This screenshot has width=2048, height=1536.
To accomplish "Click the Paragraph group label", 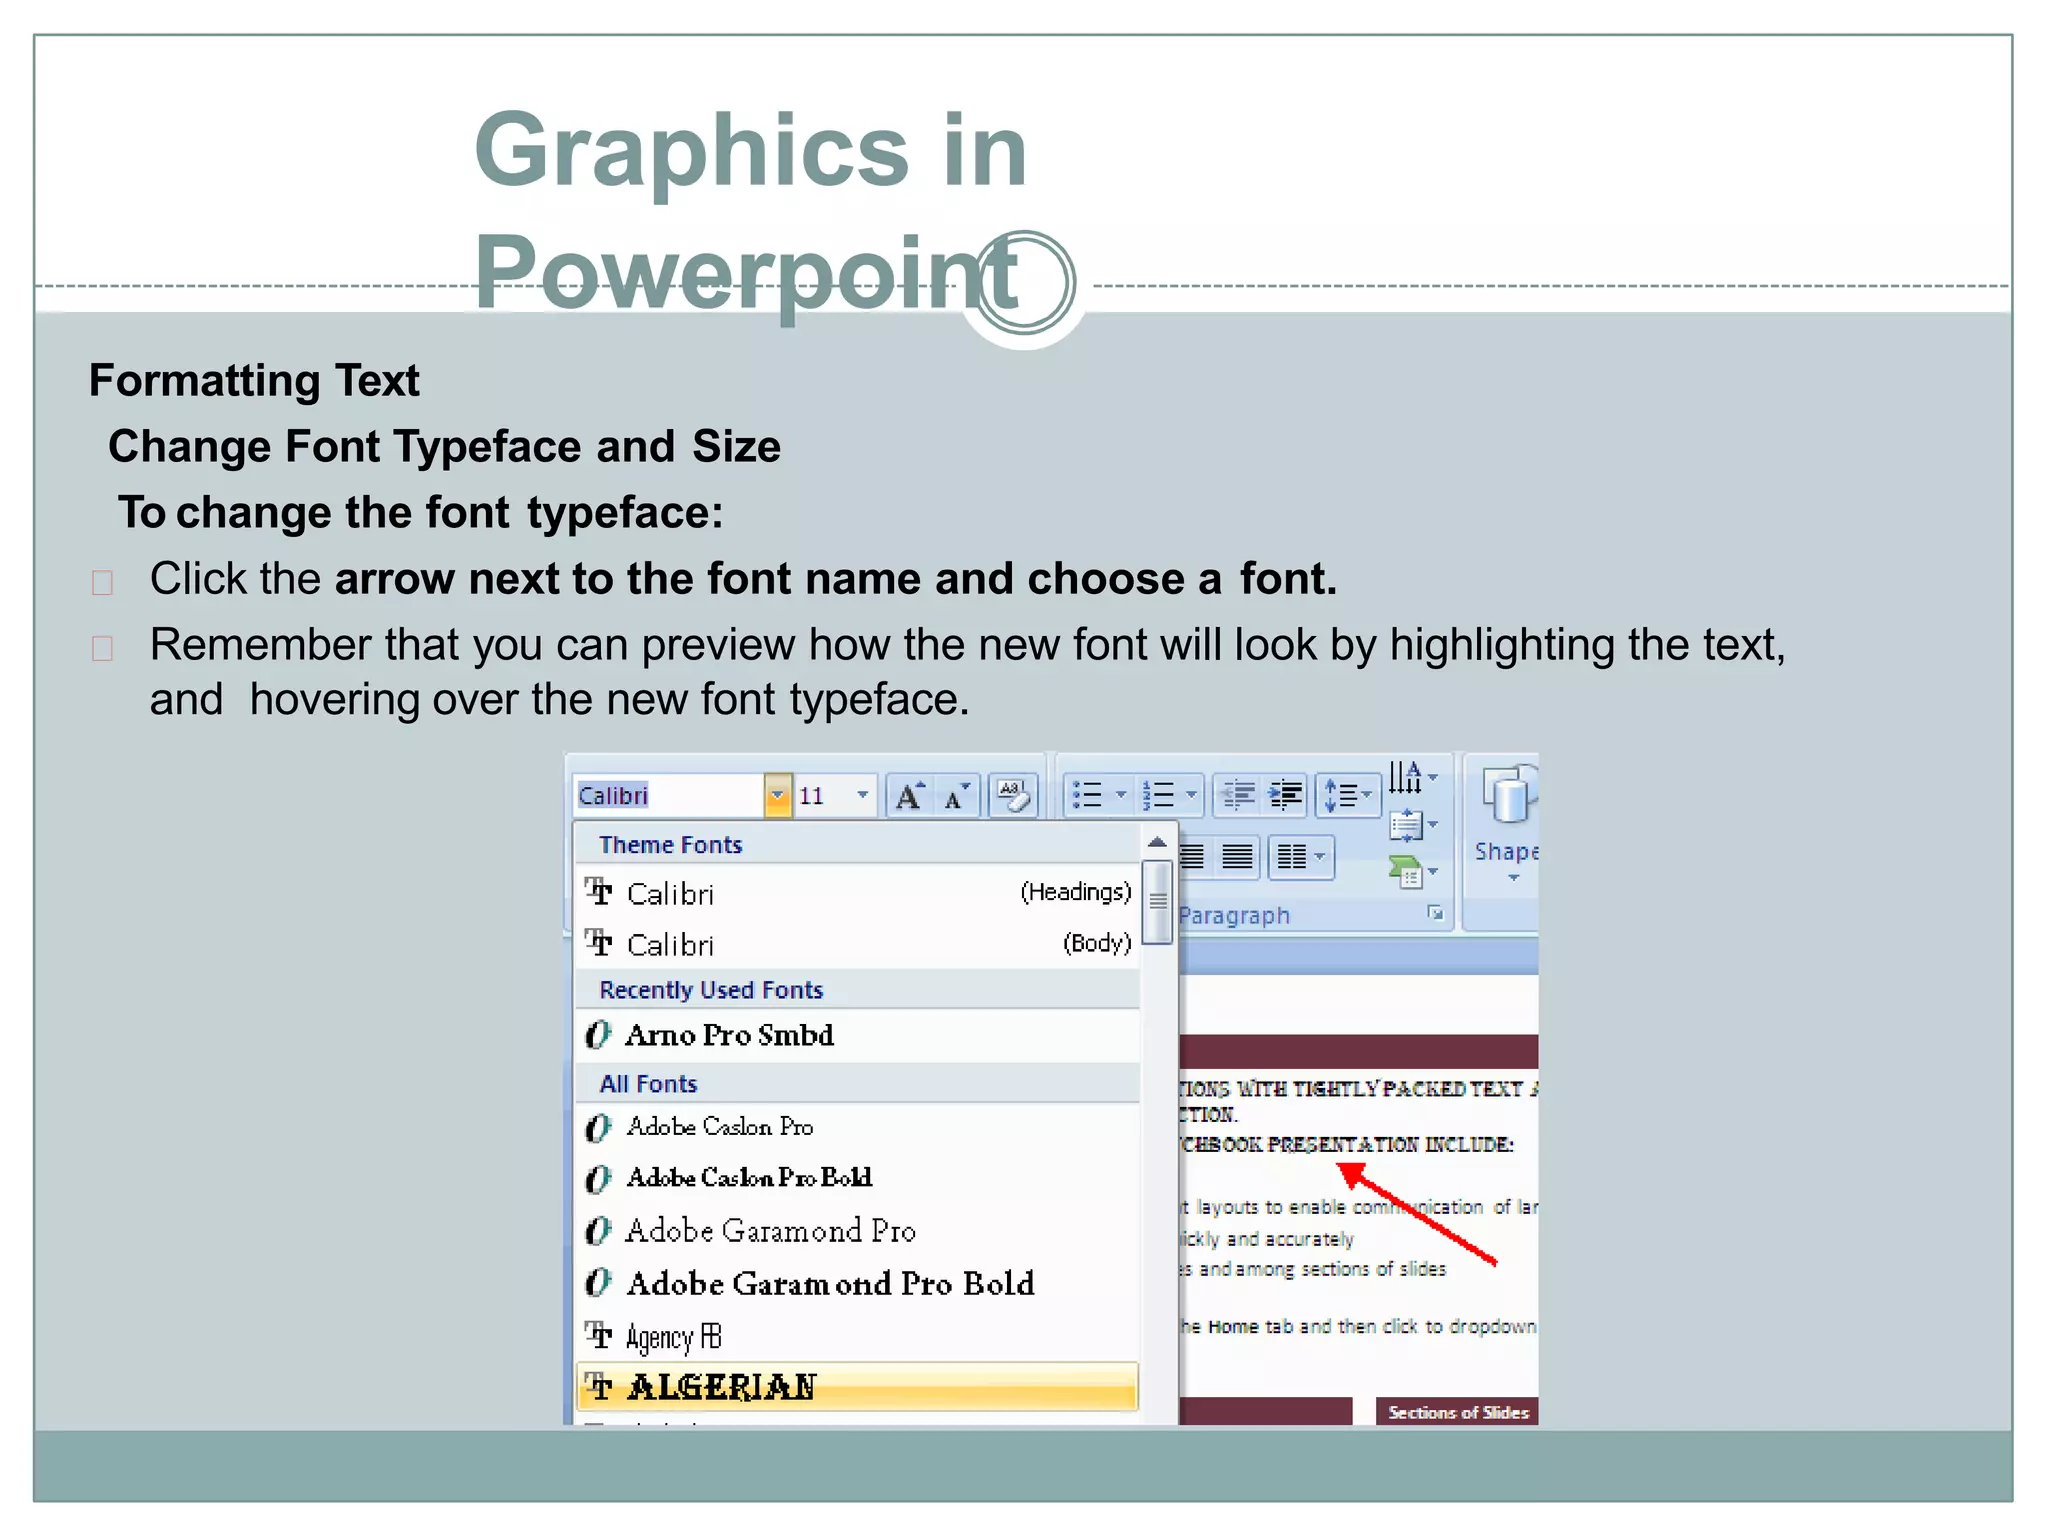I will 1234,915.
